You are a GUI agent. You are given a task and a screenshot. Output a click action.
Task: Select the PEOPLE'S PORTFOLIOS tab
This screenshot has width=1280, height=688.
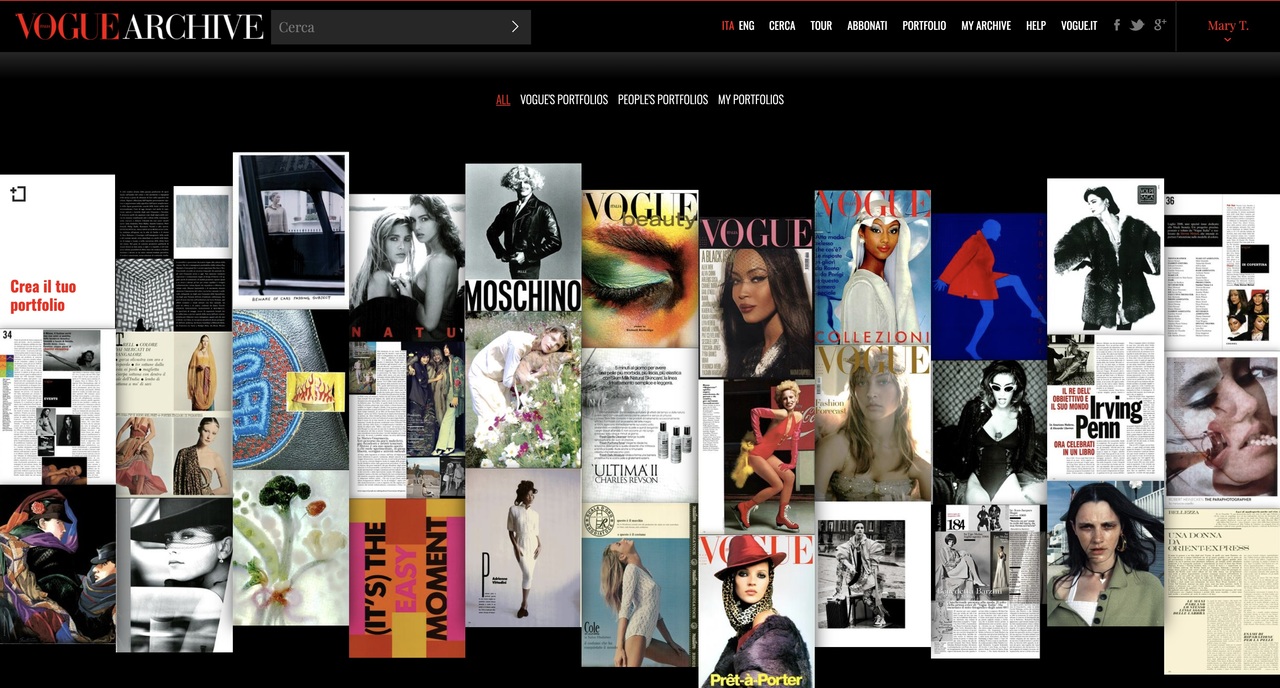pos(663,100)
